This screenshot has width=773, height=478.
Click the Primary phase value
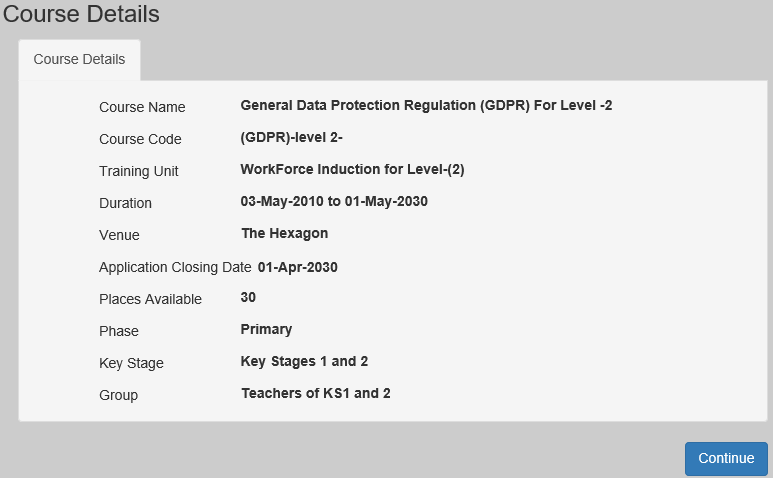[266, 329]
